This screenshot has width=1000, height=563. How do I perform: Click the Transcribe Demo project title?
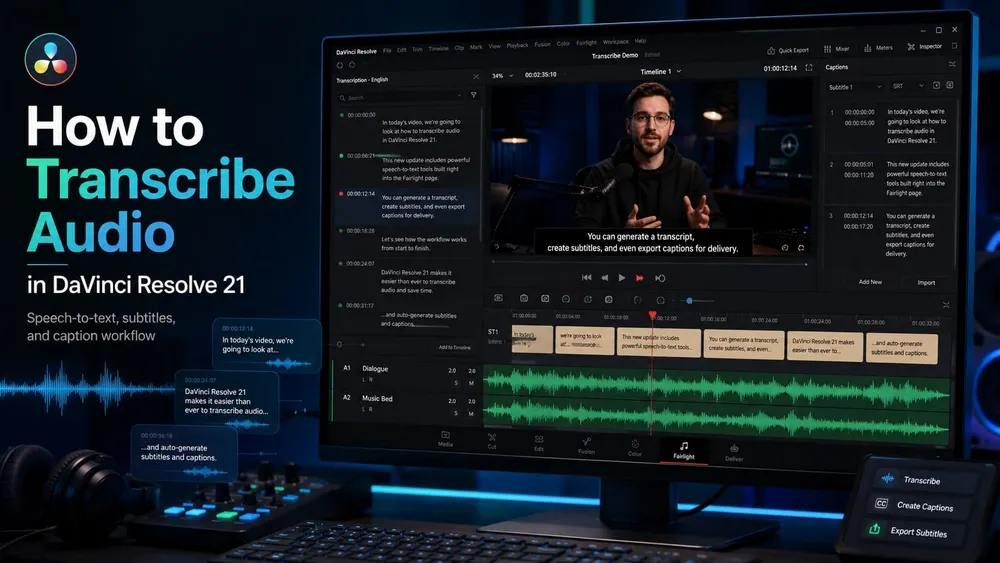point(615,55)
